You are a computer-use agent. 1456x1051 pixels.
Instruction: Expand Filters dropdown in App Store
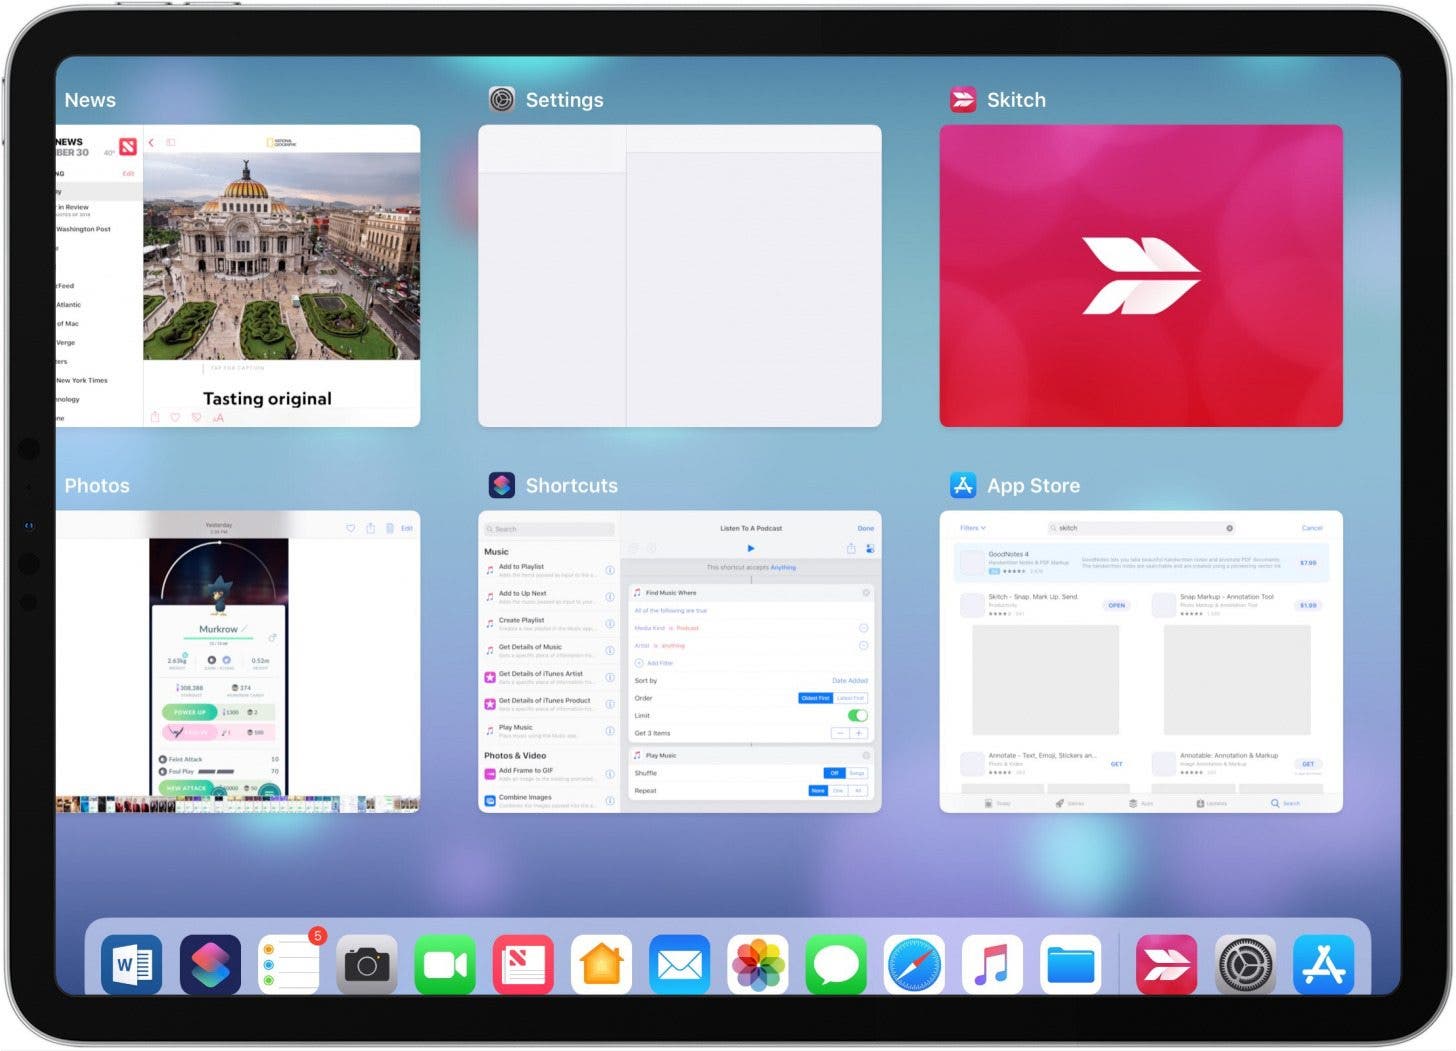(973, 528)
